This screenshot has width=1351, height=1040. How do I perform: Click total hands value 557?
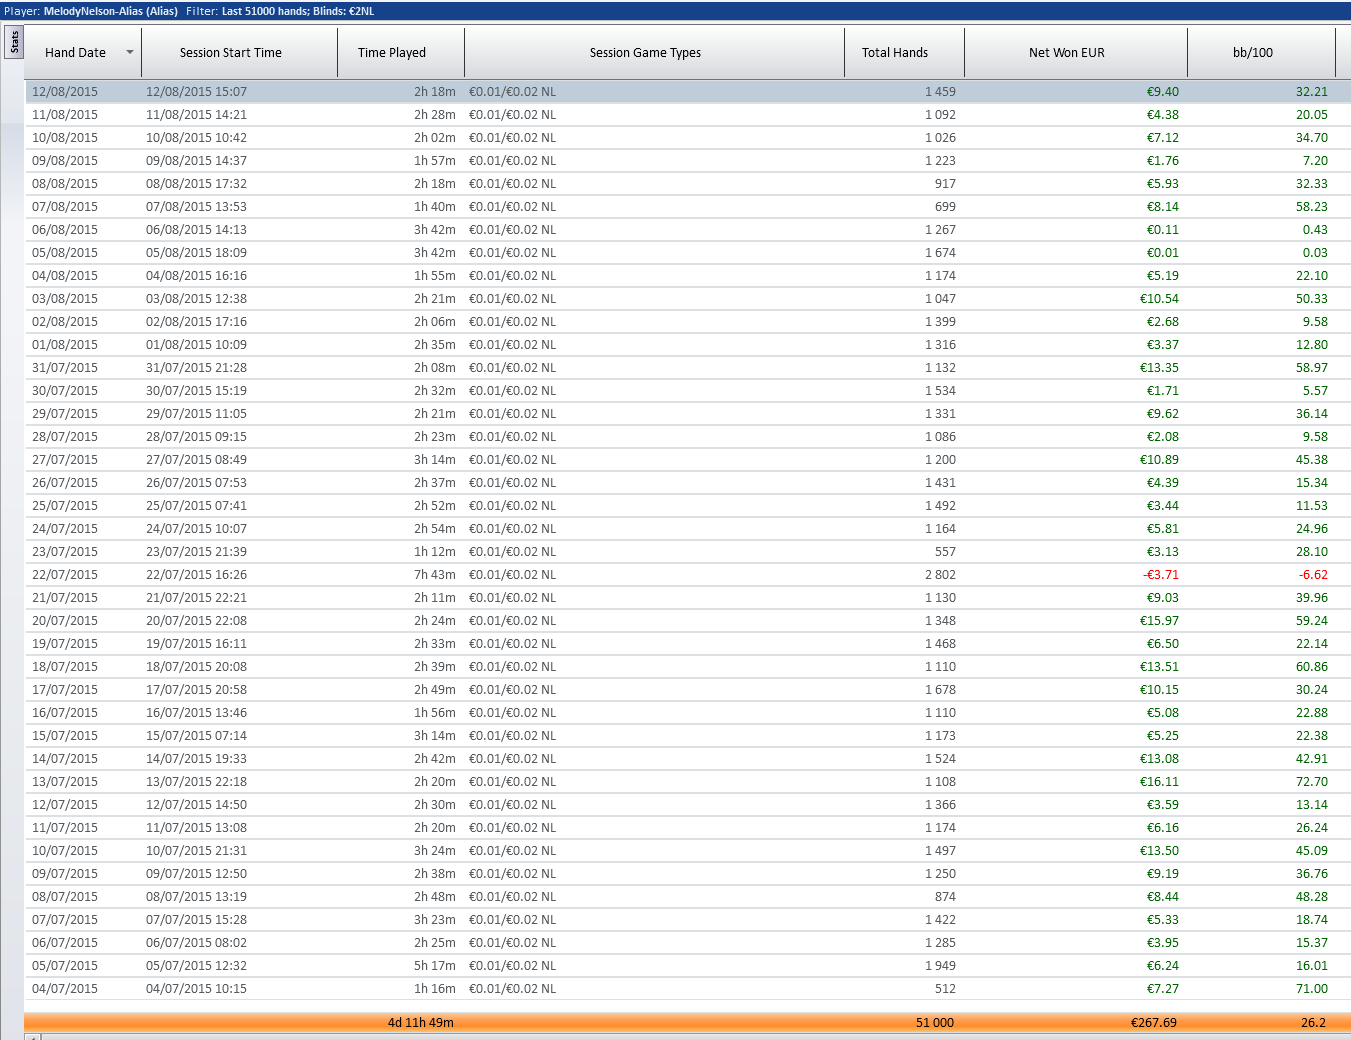coord(945,552)
